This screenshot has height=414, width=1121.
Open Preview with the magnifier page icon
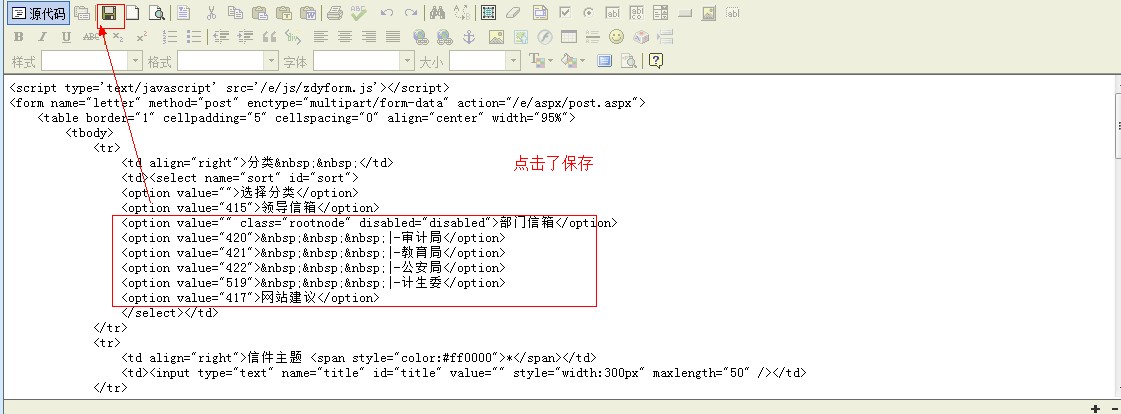click(156, 14)
